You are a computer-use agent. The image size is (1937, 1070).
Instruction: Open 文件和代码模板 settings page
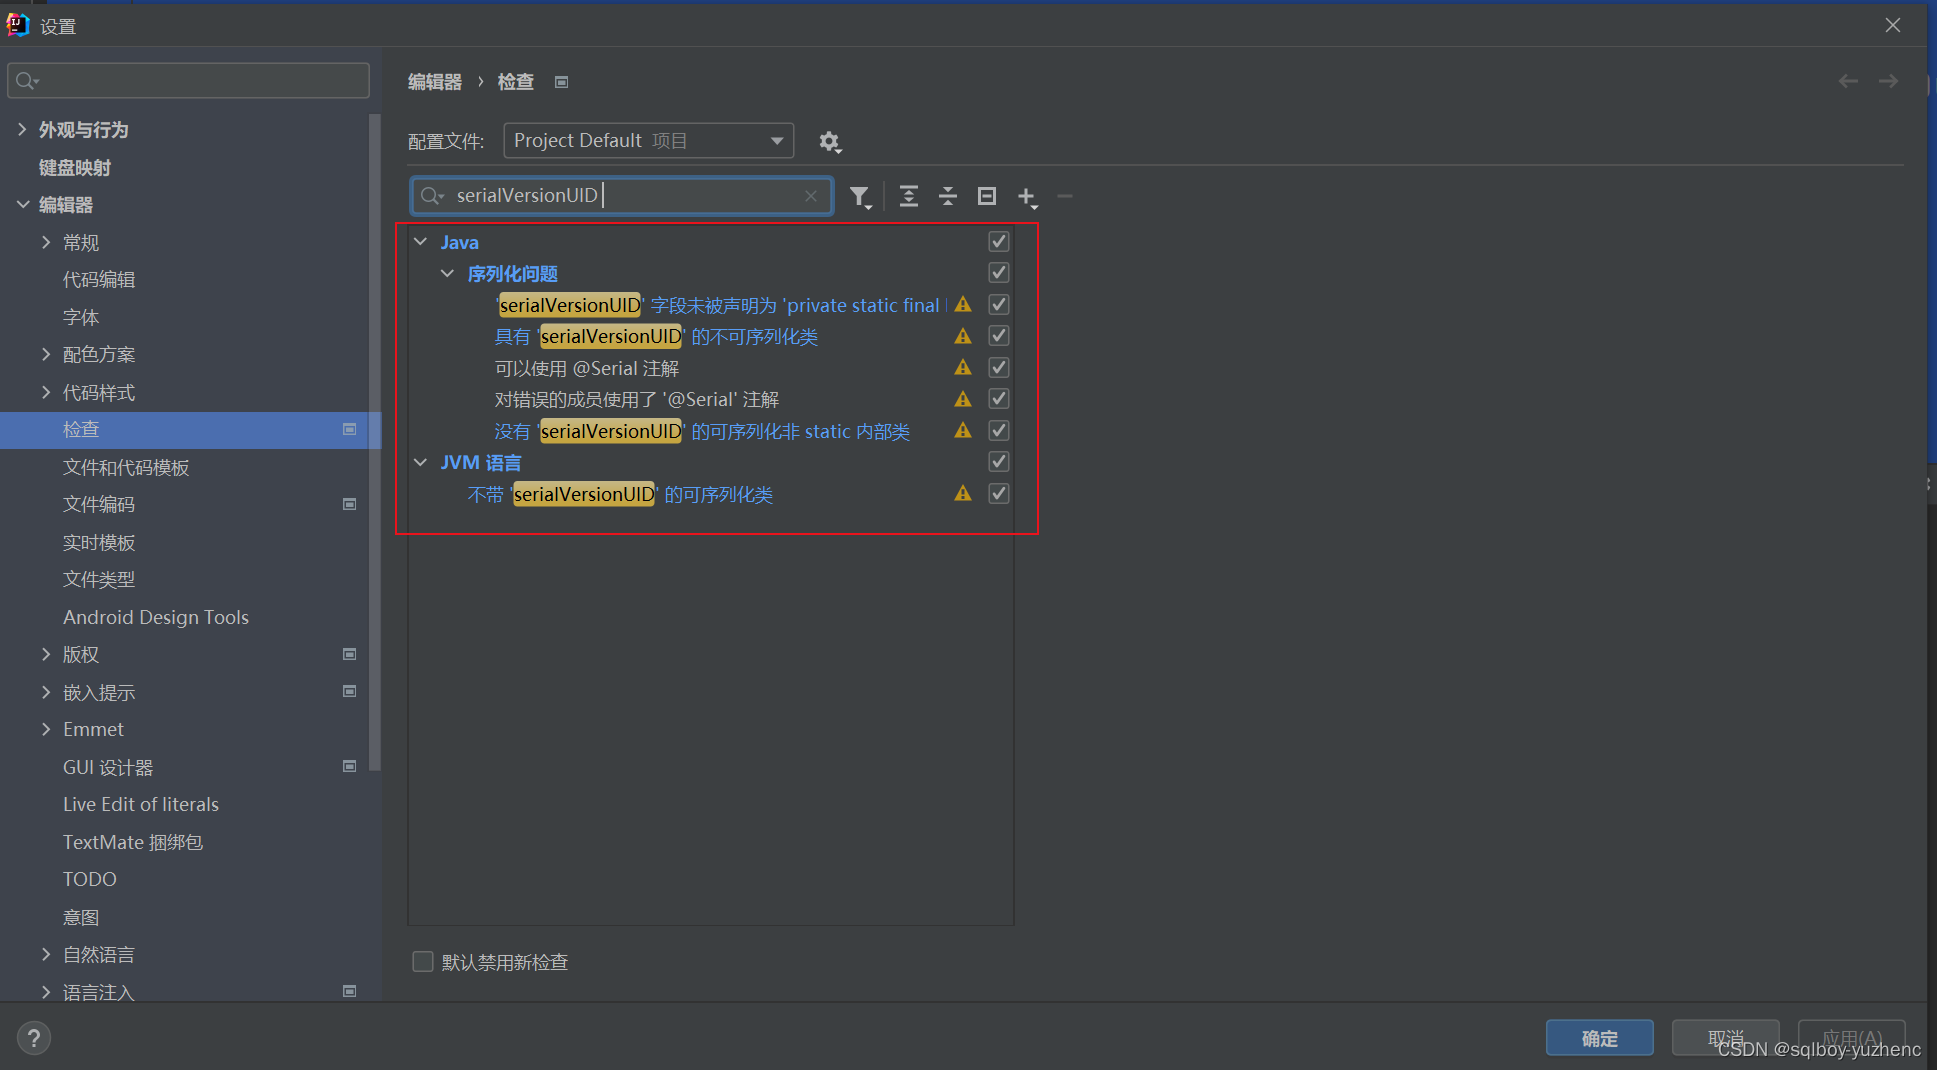click(126, 467)
